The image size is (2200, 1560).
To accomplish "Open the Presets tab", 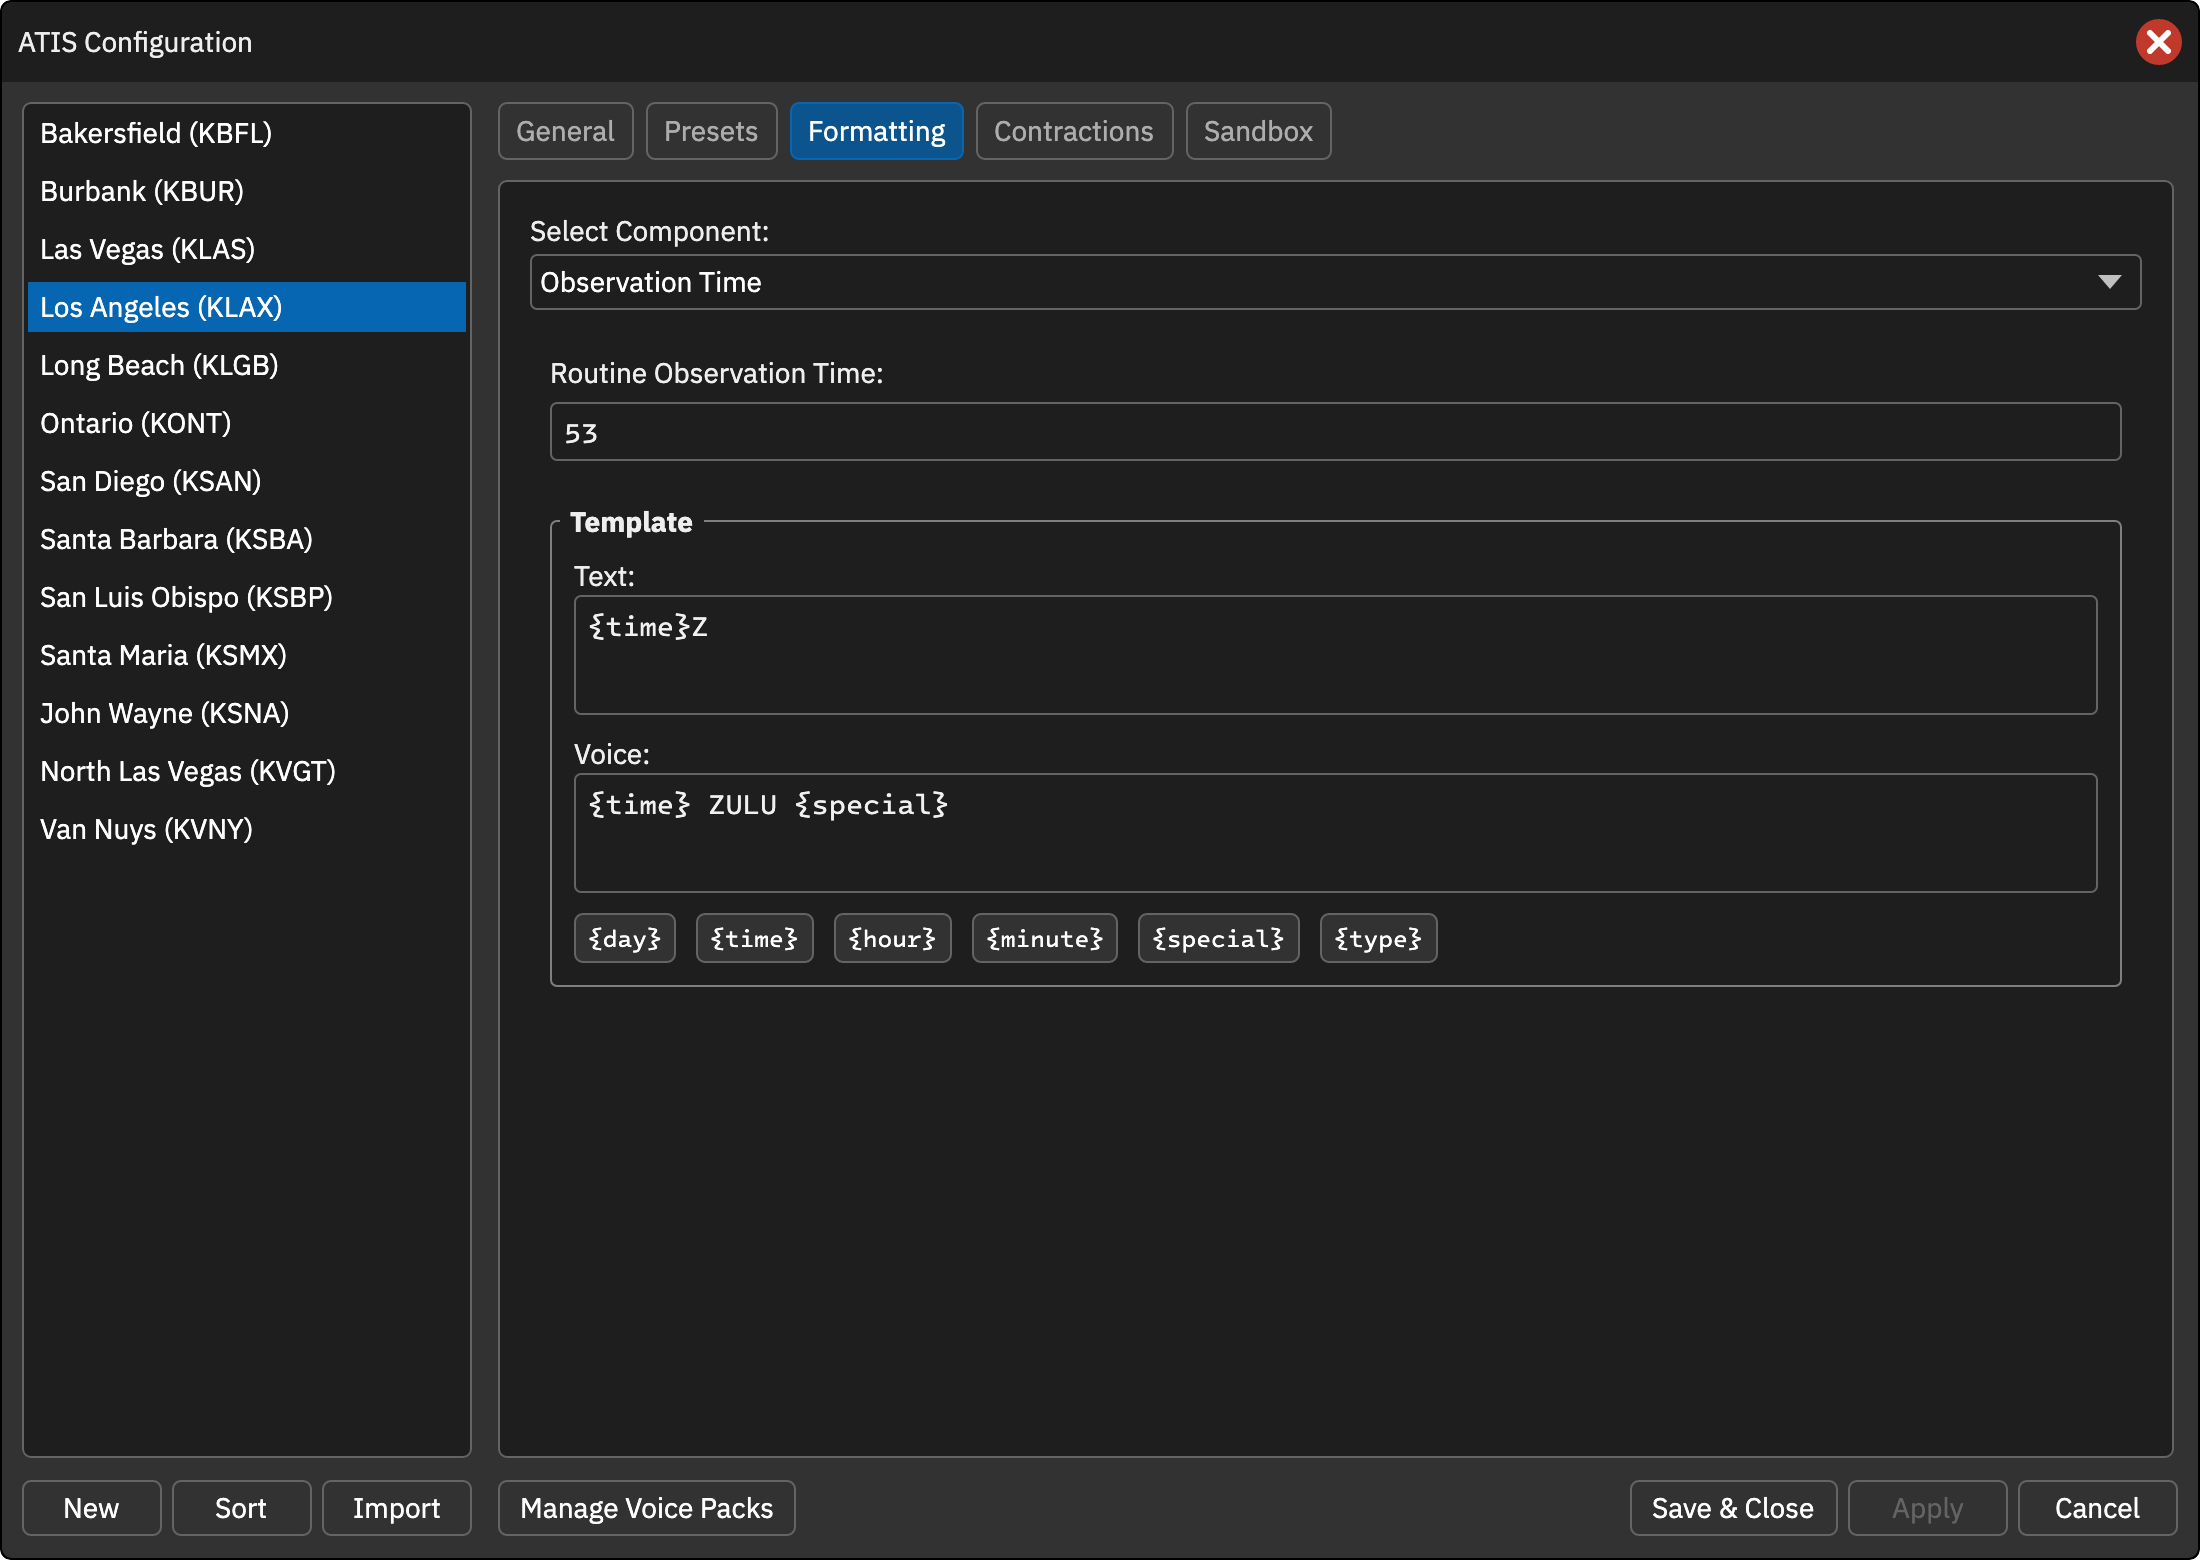I will [711, 131].
